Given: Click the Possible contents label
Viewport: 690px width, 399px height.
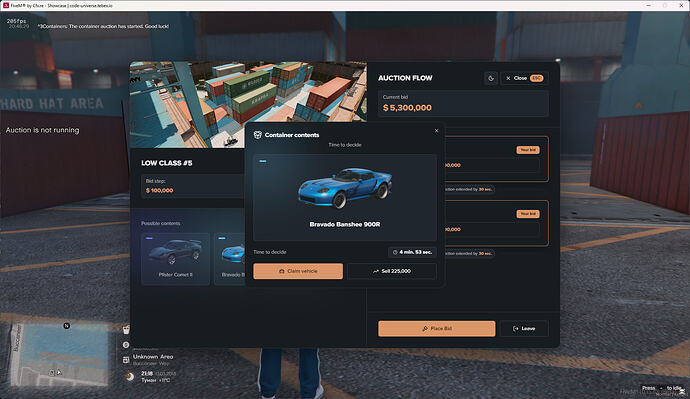Looking at the screenshot, I should 161,223.
